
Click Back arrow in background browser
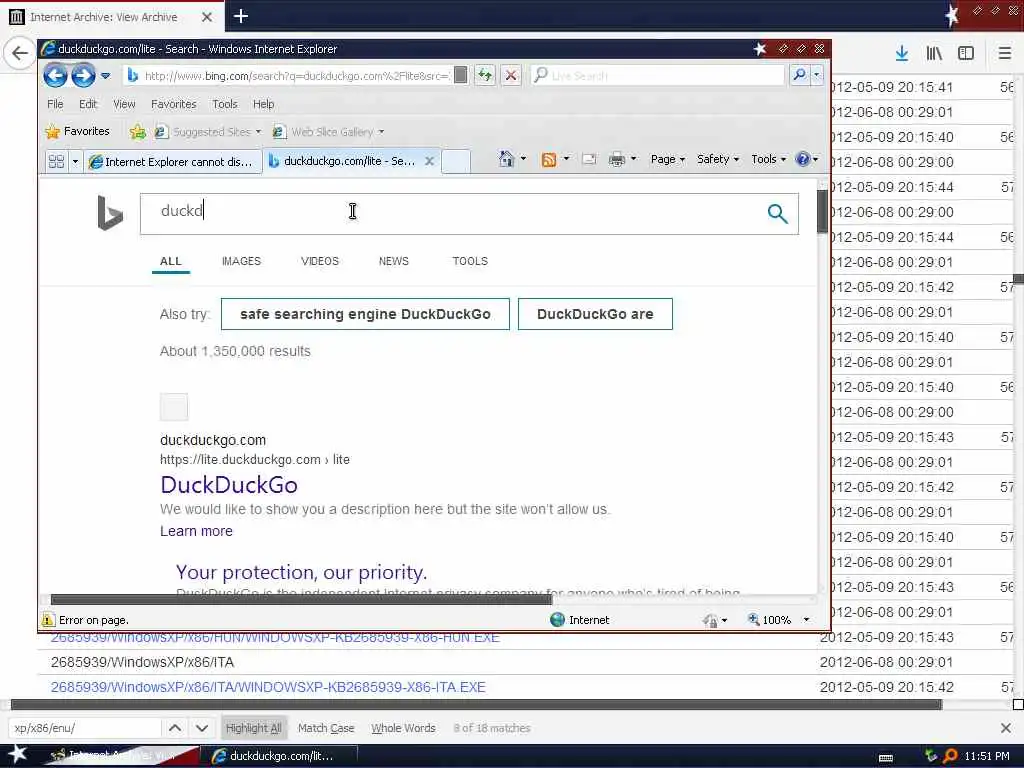[19, 53]
